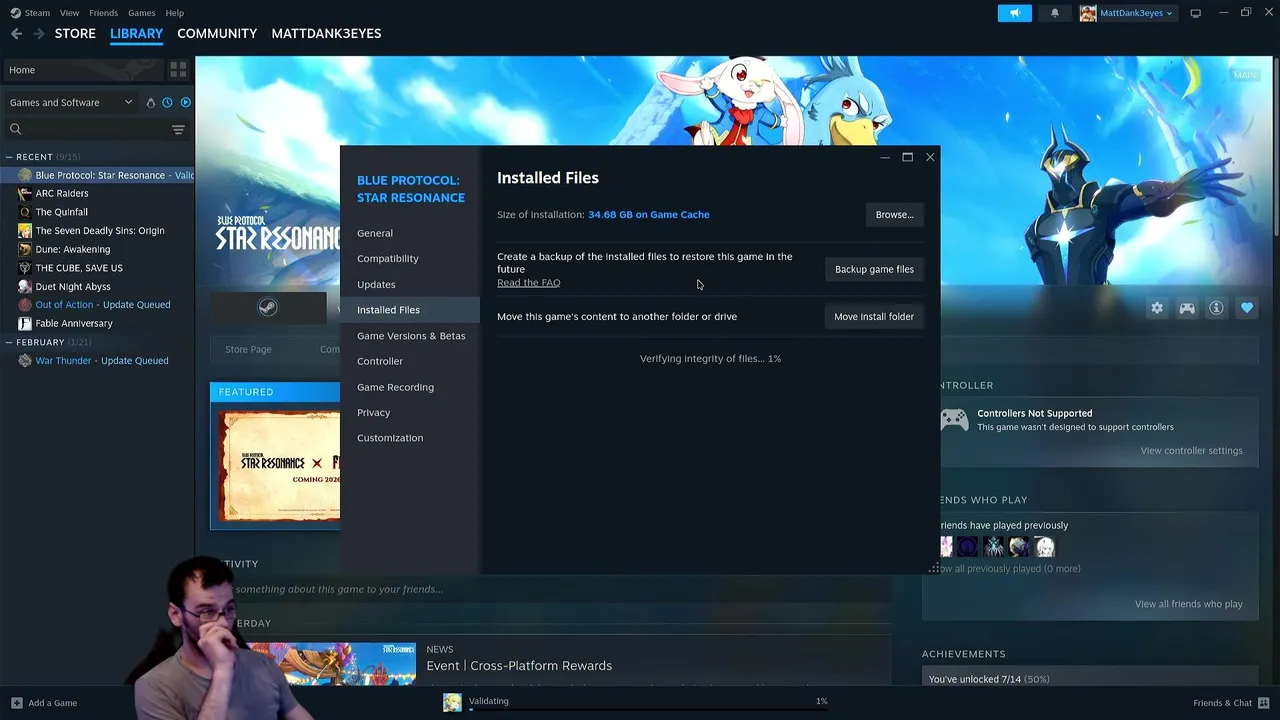This screenshot has width=1280, height=720.
Task: Click the ARC Raiders game icon
Action: (25, 193)
